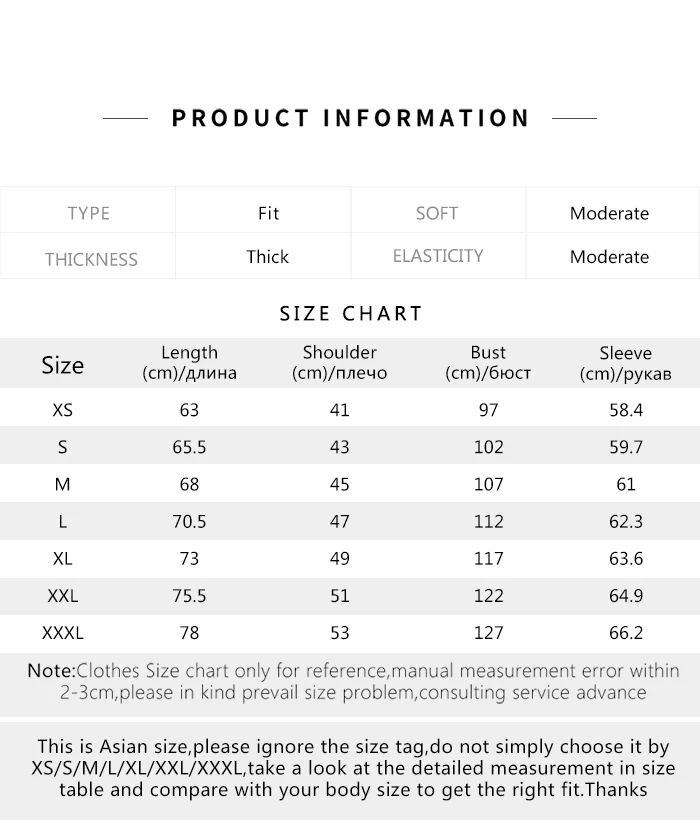The height and width of the screenshot is (838, 700).
Task: Select the XS size row label
Action: click(x=62, y=410)
